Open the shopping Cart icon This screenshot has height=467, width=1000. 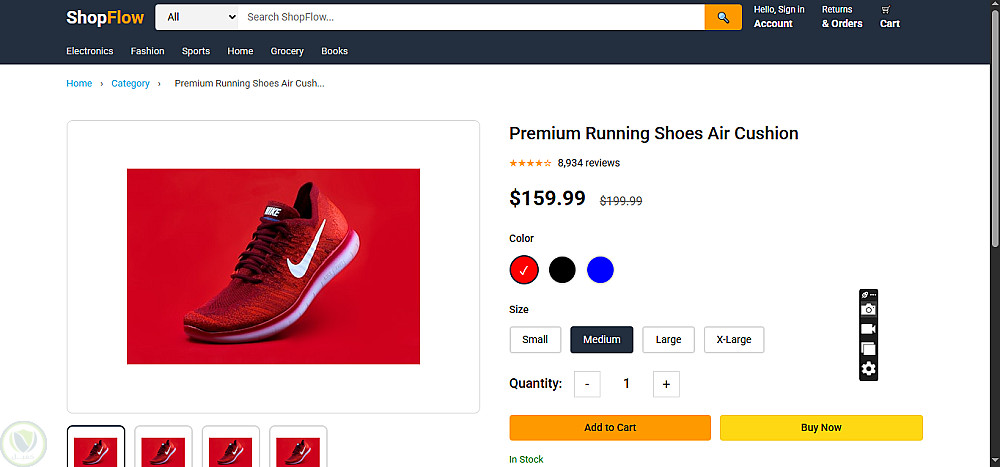pos(889,17)
